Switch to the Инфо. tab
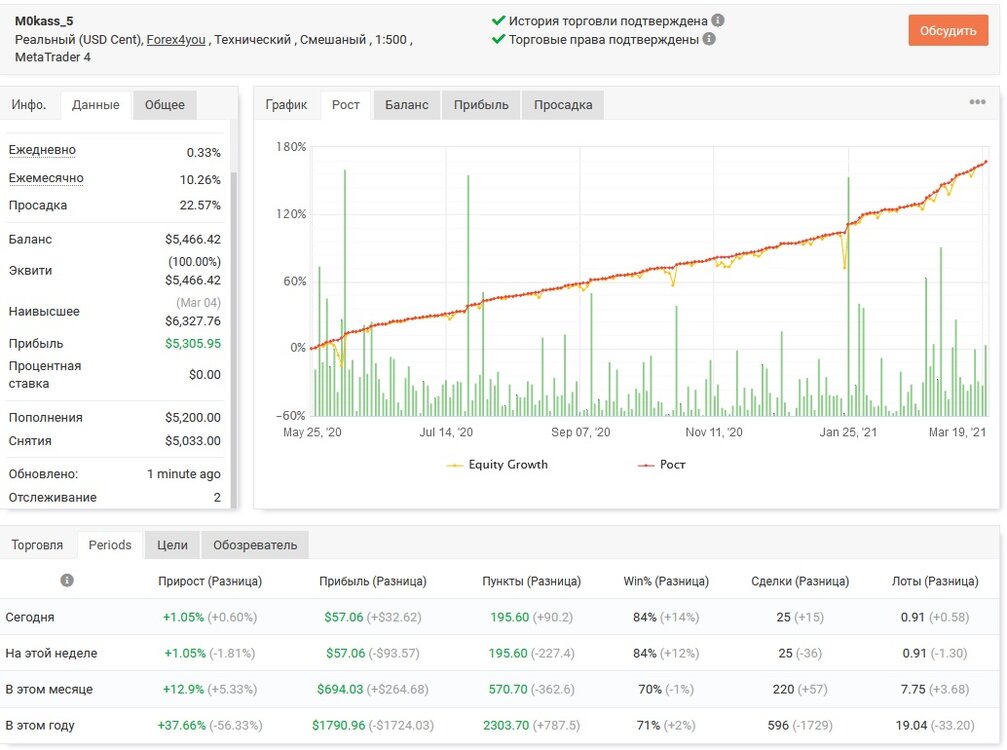This screenshot has height=750, width=1007. point(29,105)
